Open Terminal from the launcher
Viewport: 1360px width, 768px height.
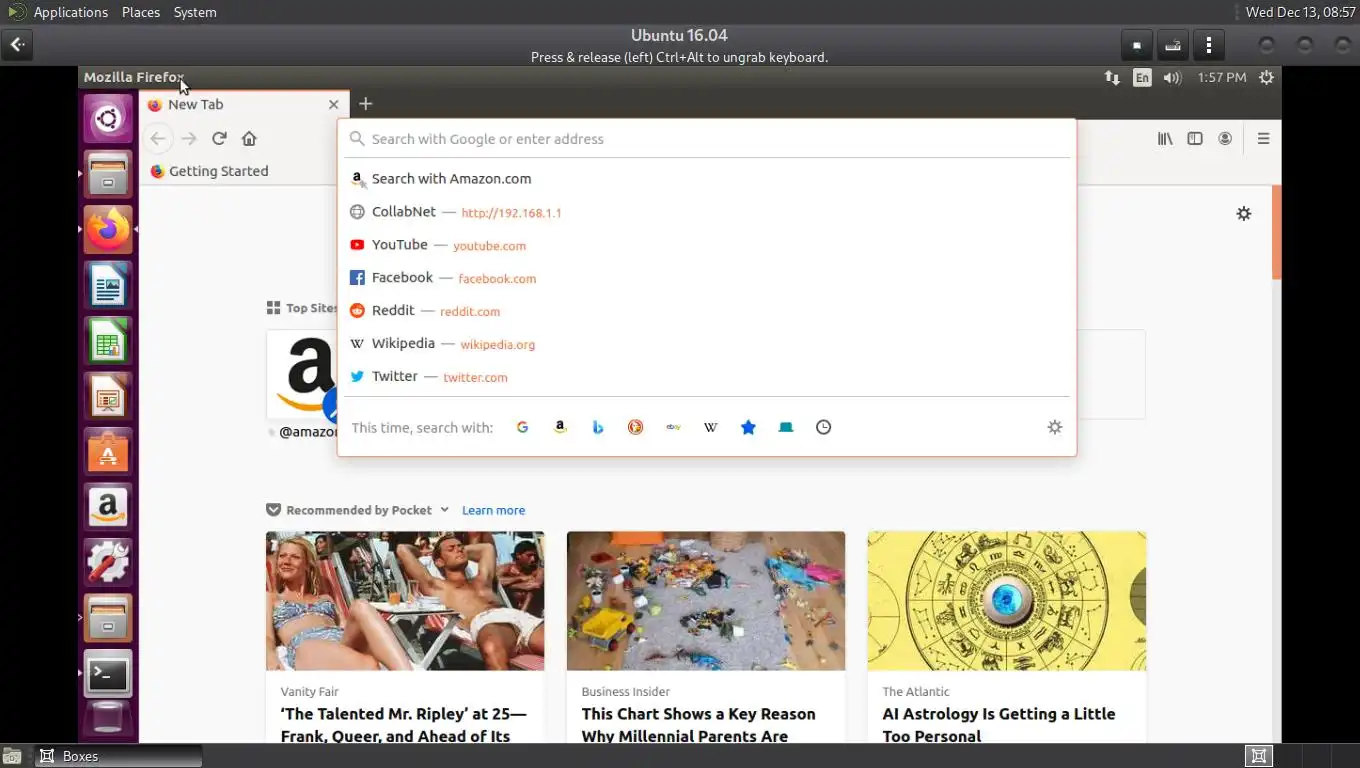point(108,675)
